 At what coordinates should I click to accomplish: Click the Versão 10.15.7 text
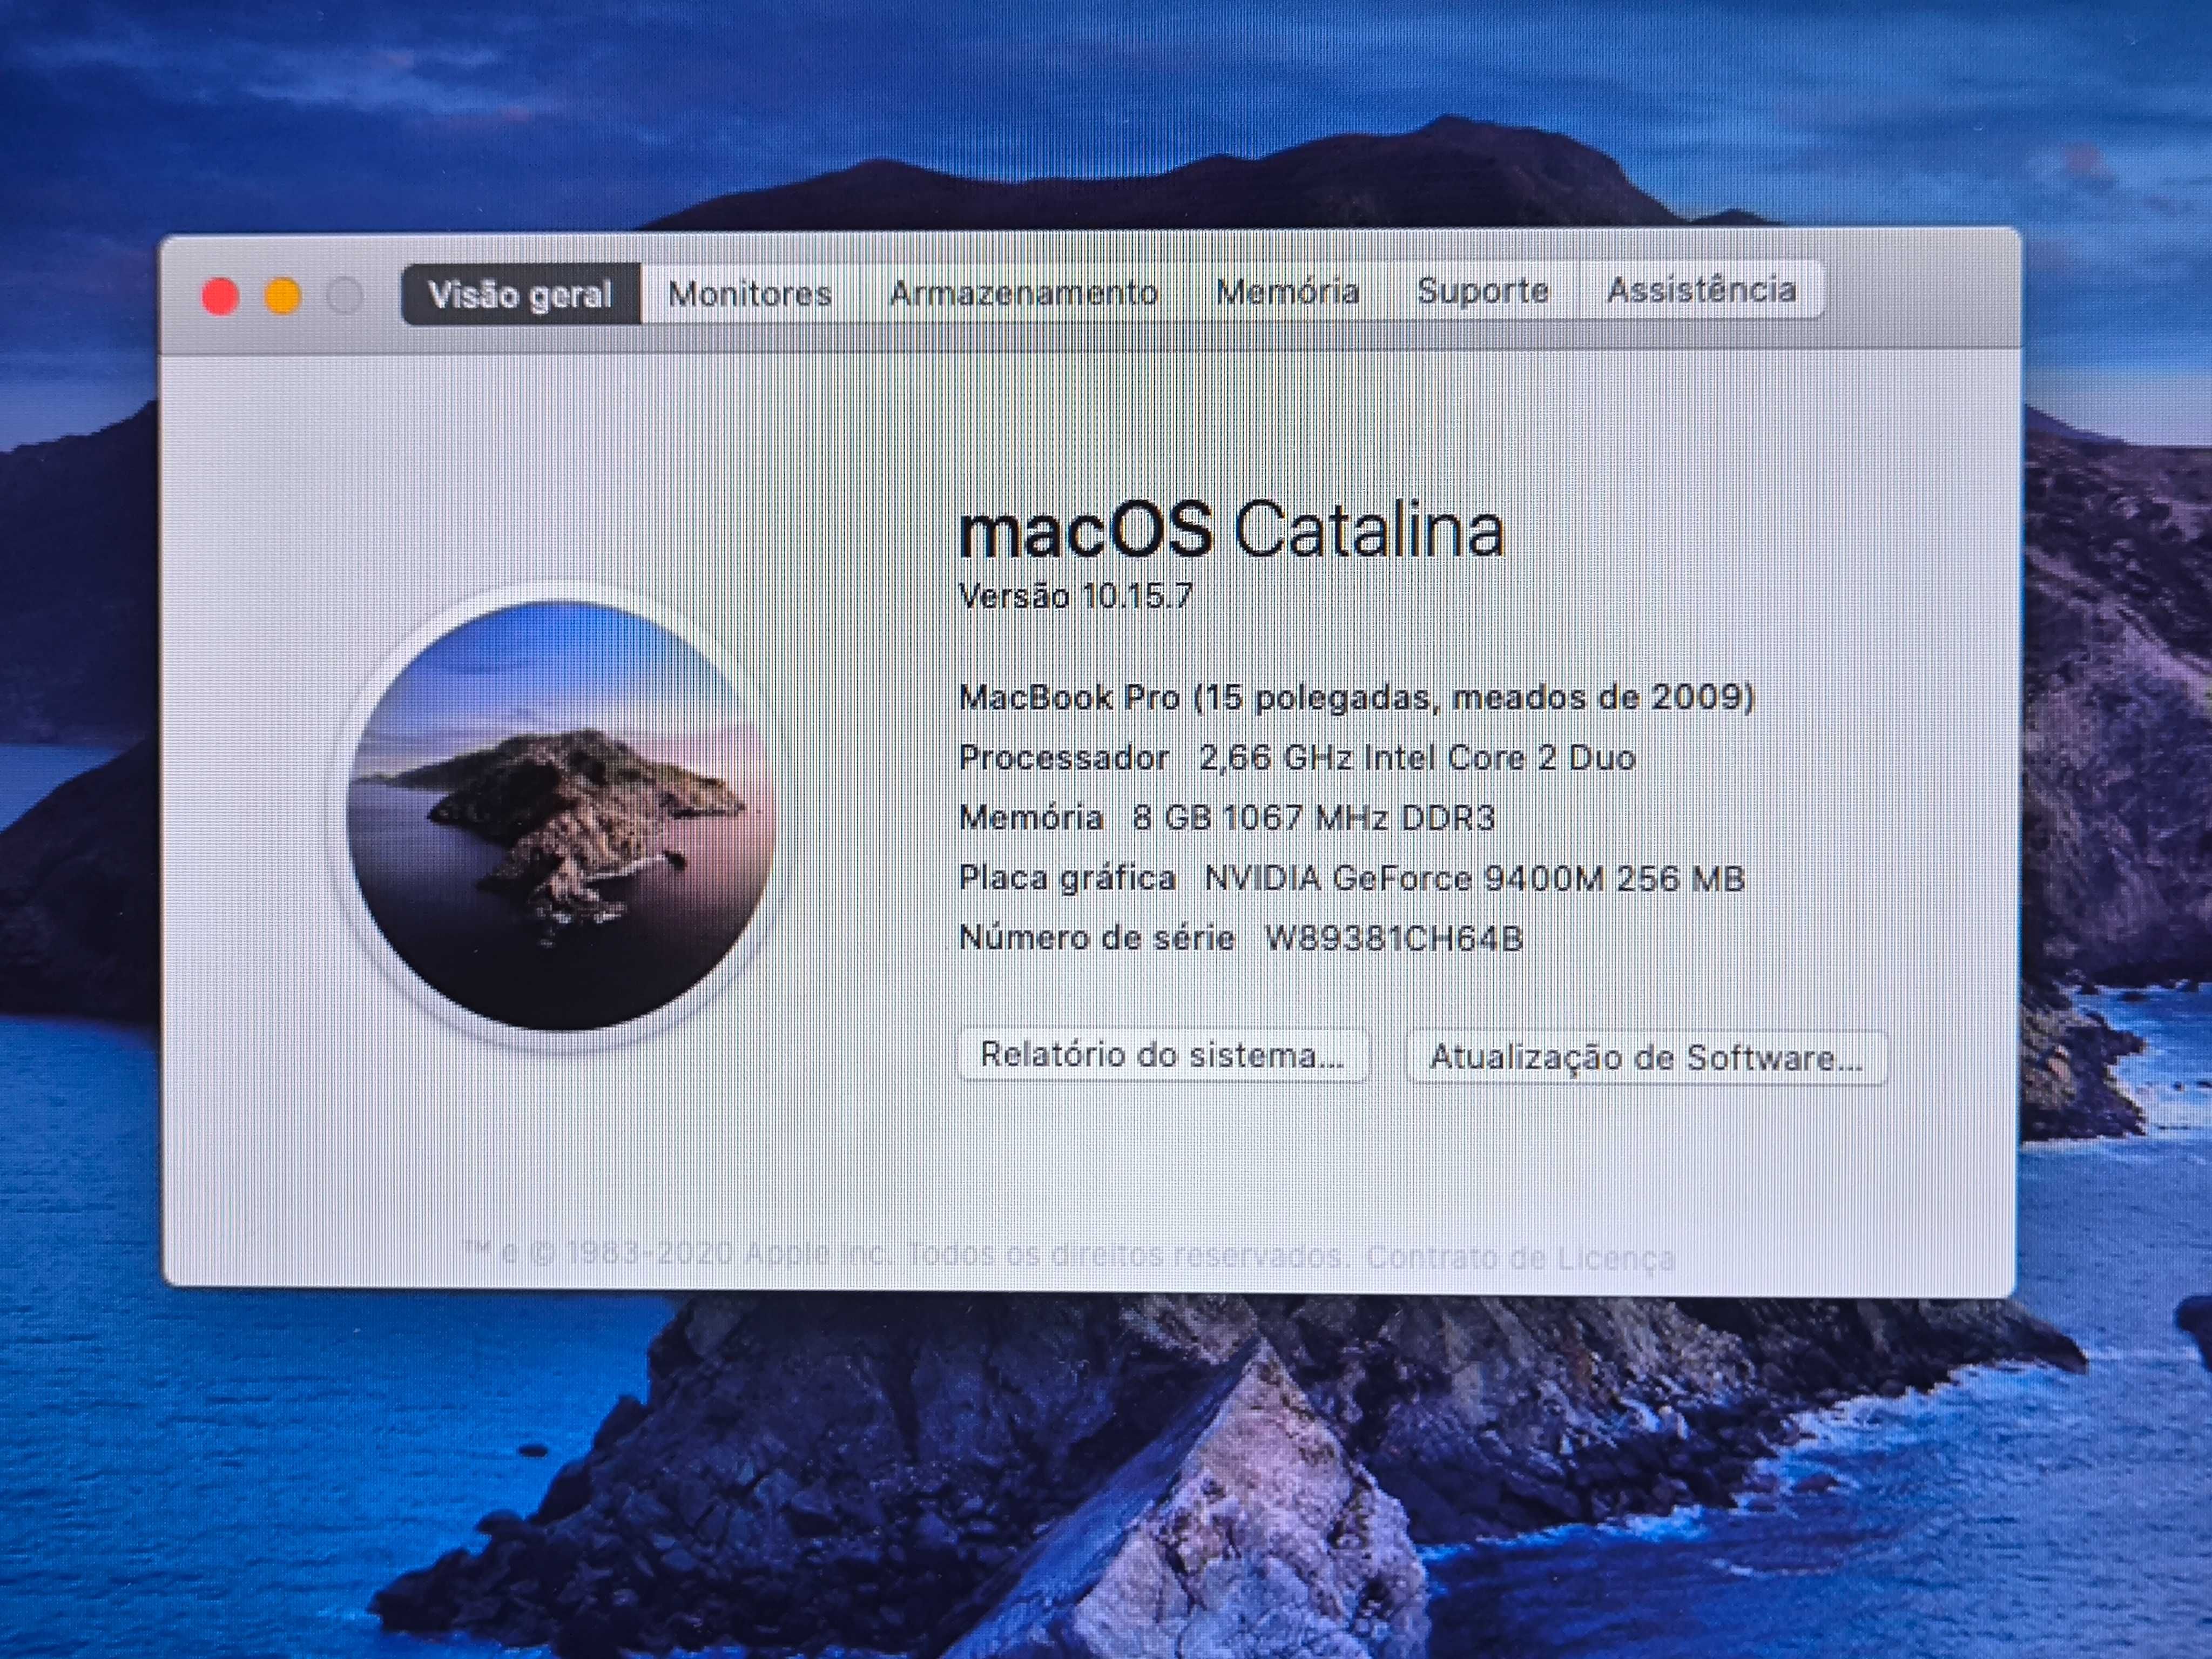pyautogui.click(x=1075, y=596)
